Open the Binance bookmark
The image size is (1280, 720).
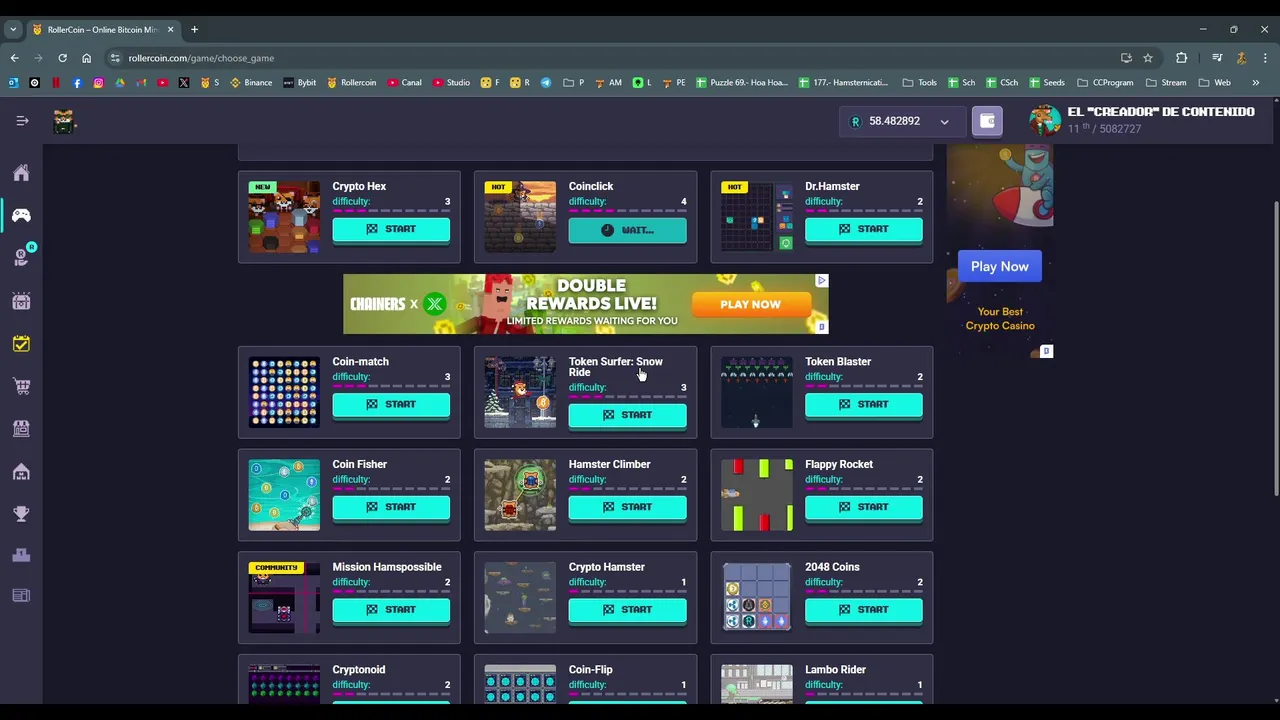[x=251, y=83]
